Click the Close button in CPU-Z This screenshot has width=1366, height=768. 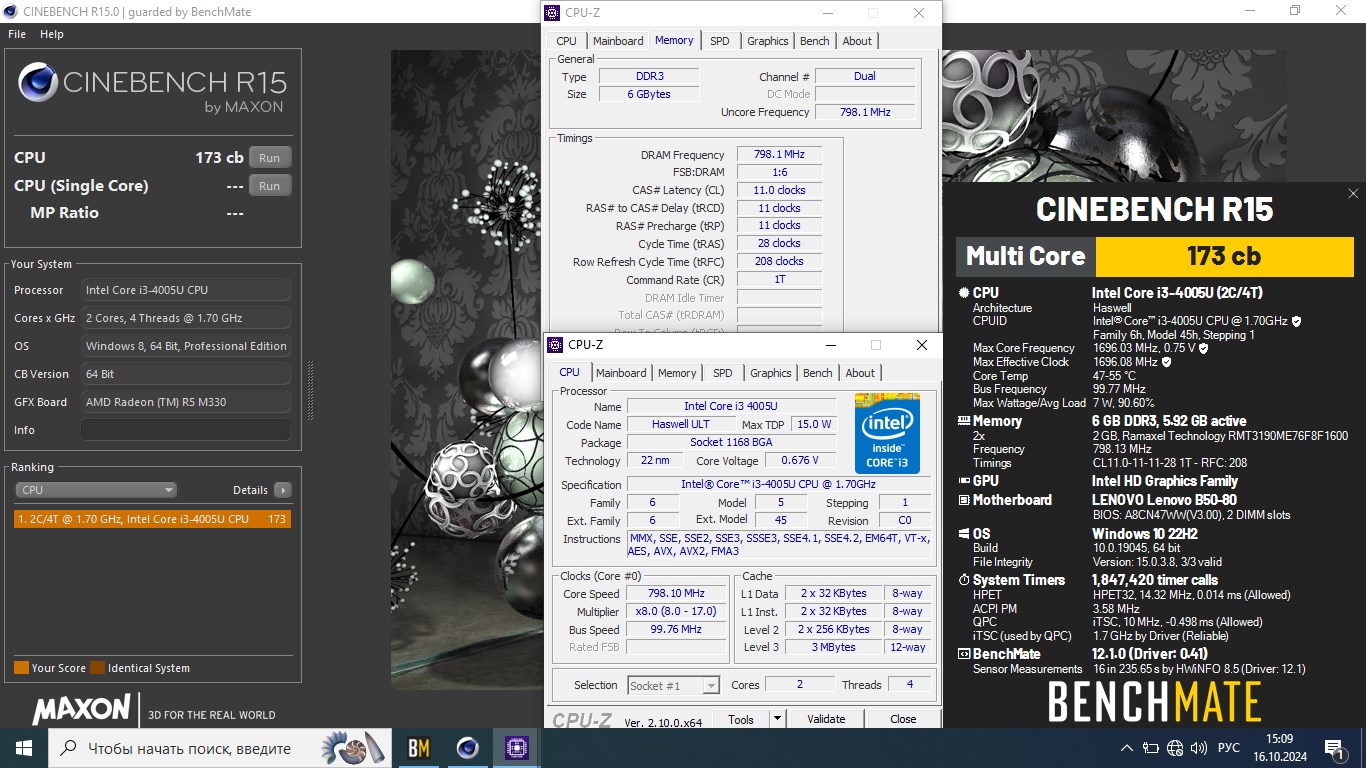[903, 719]
